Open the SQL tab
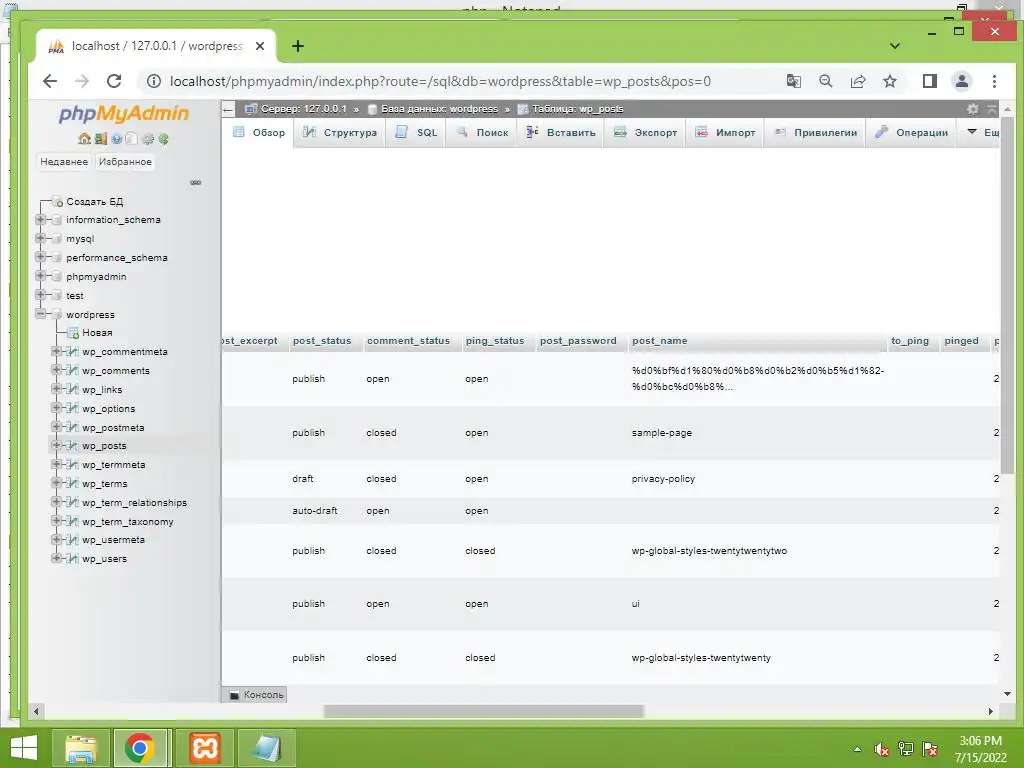 click(416, 133)
